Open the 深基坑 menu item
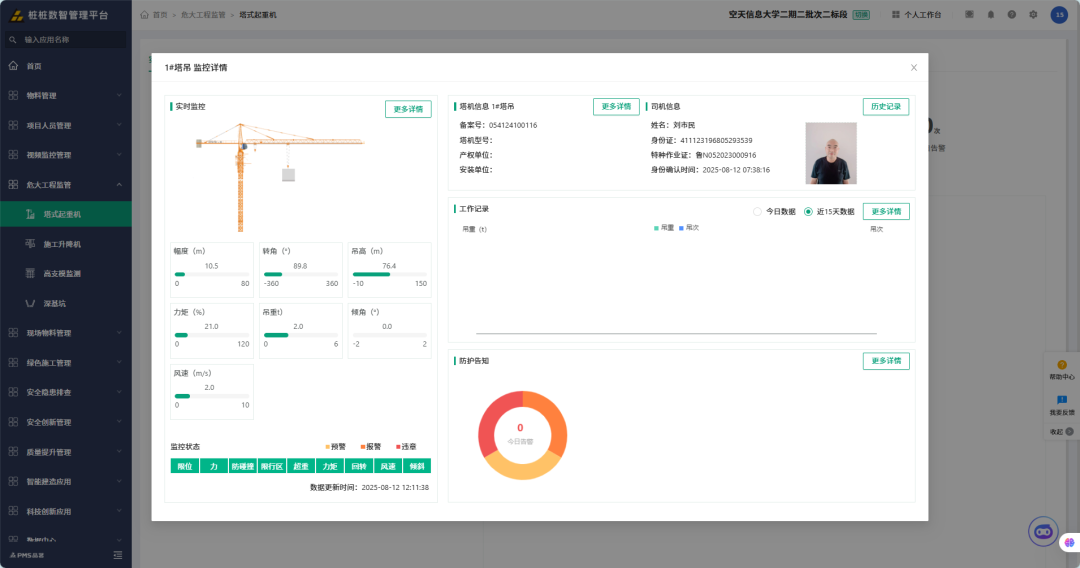This screenshot has width=1080, height=568. [x=65, y=303]
